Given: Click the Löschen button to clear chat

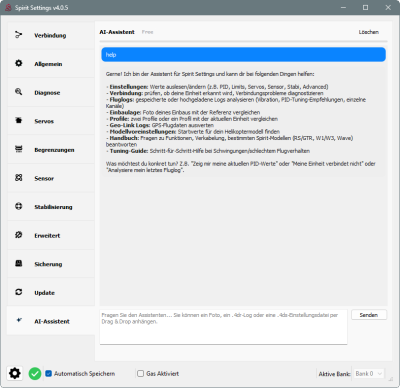Looking at the screenshot, I should tap(369, 32).
